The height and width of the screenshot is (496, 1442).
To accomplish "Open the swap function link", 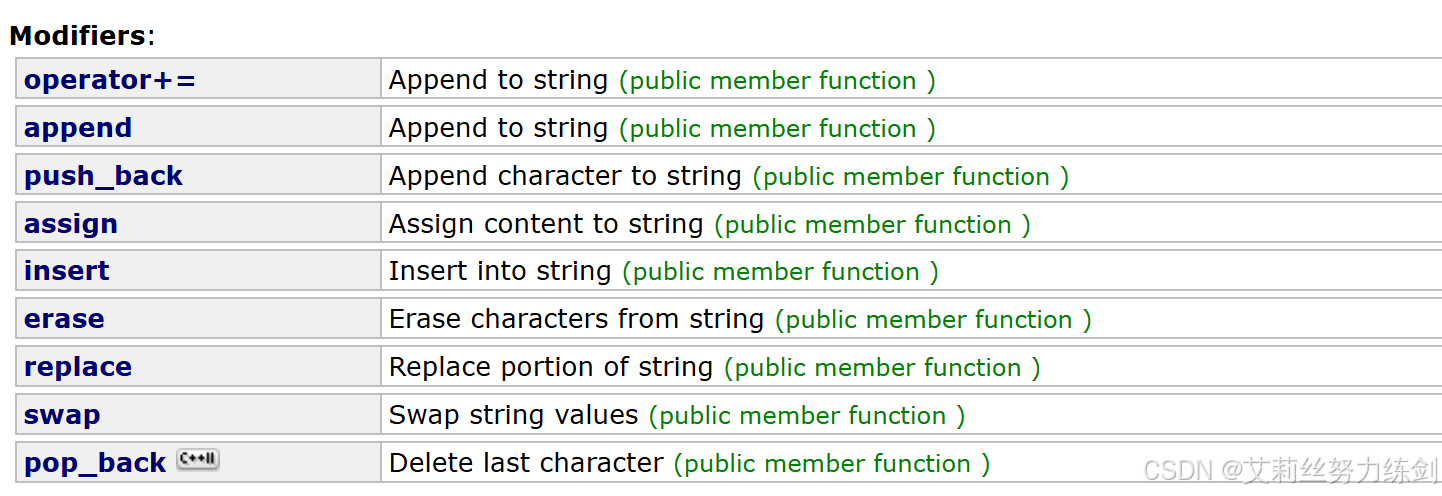I will coord(62,415).
